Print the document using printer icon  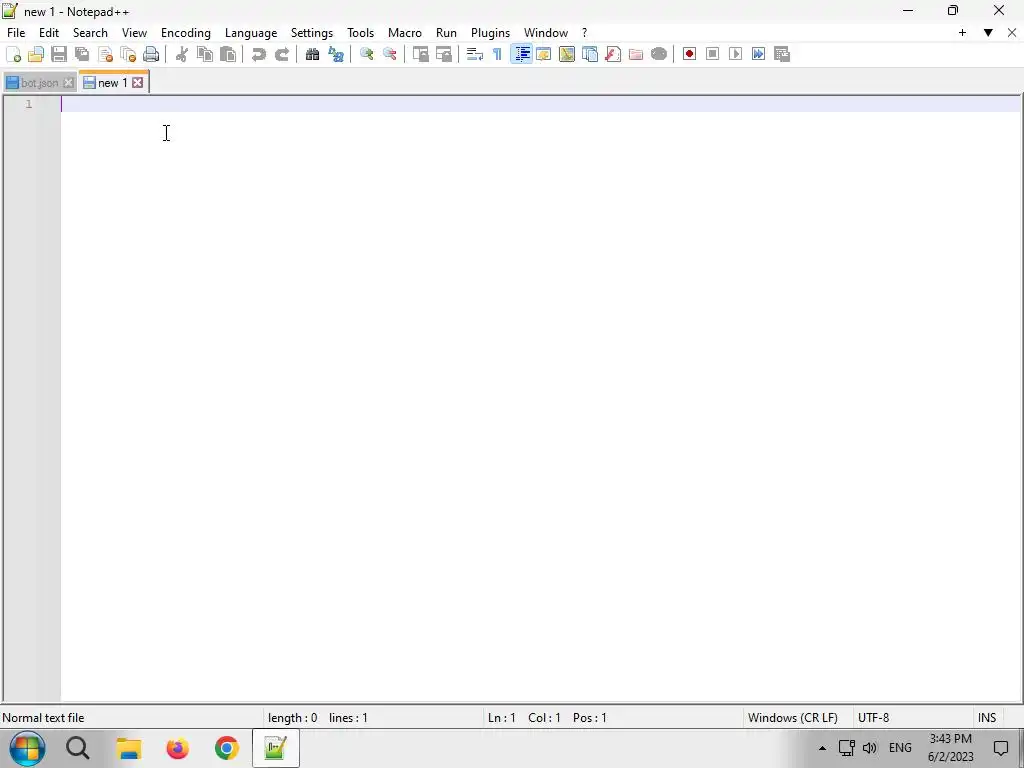pyautogui.click(x=151, y=54)
